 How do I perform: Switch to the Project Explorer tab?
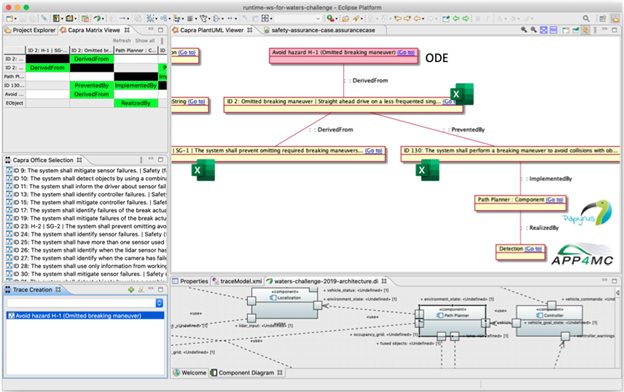coord(30,30)
